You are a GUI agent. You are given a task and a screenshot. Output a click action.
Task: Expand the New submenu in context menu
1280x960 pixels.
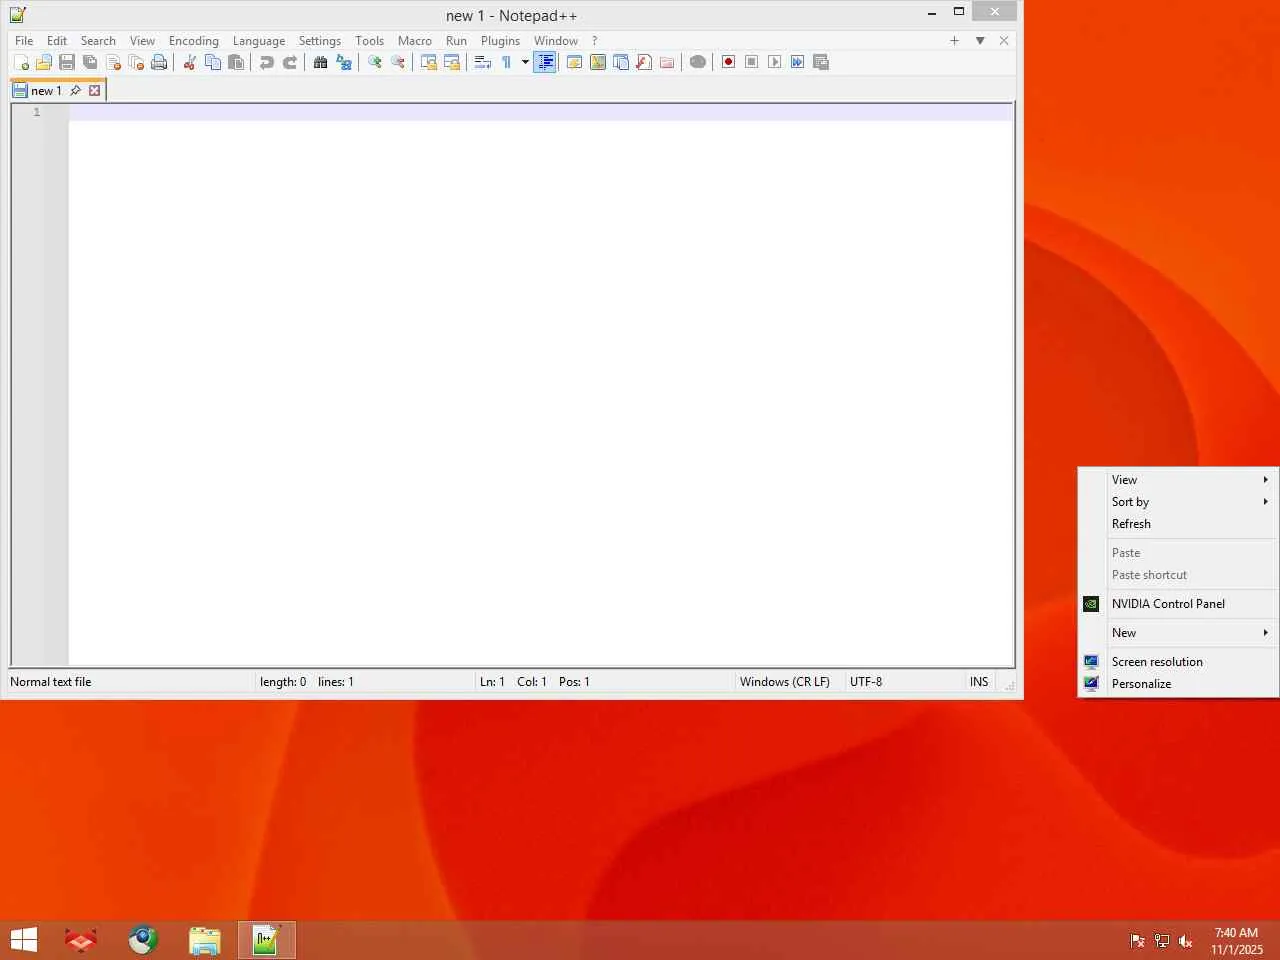coord(1178,633)
